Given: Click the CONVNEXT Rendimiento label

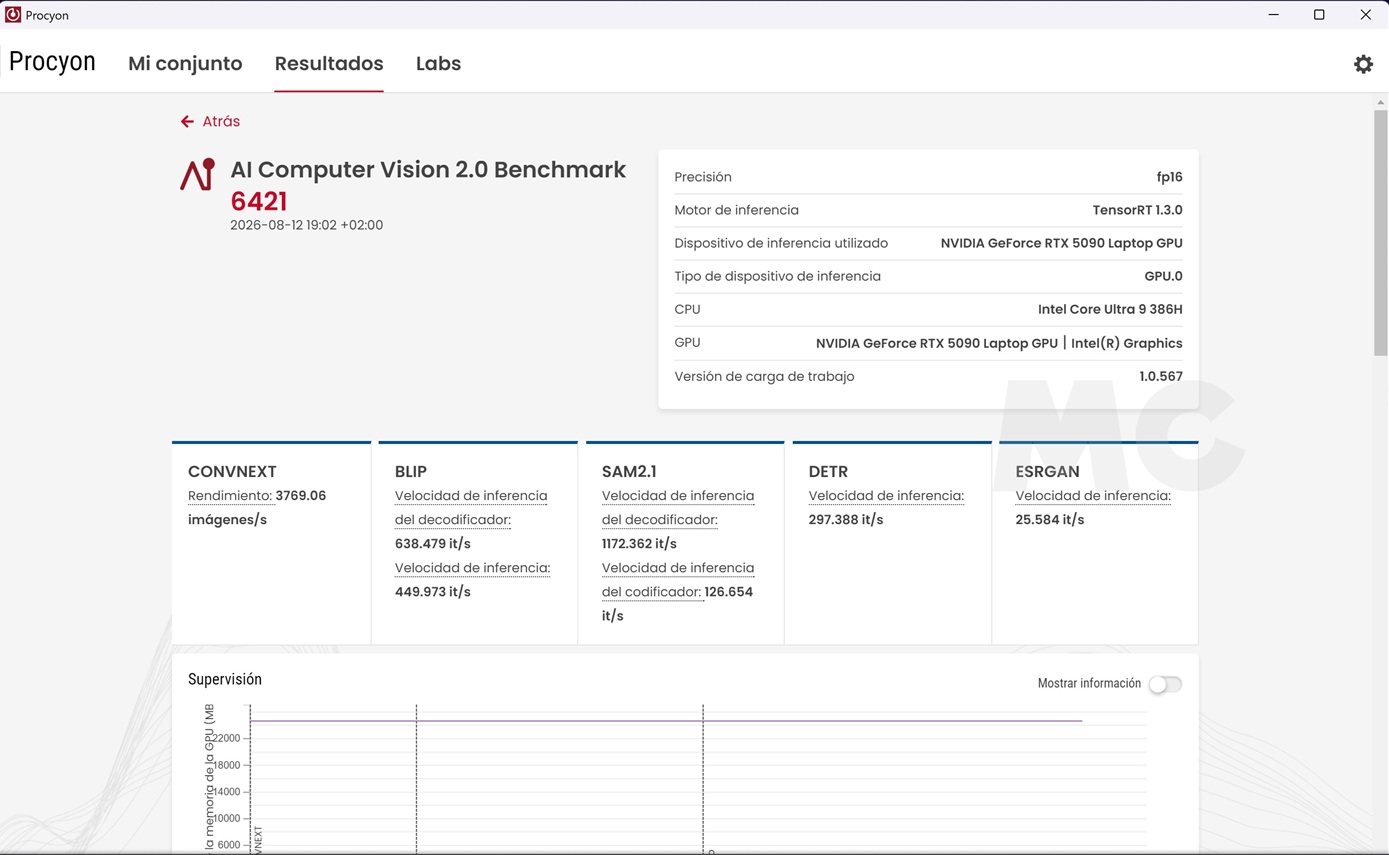Looking at the screenshot, I should pyautogui.click(x=230, y=496).
